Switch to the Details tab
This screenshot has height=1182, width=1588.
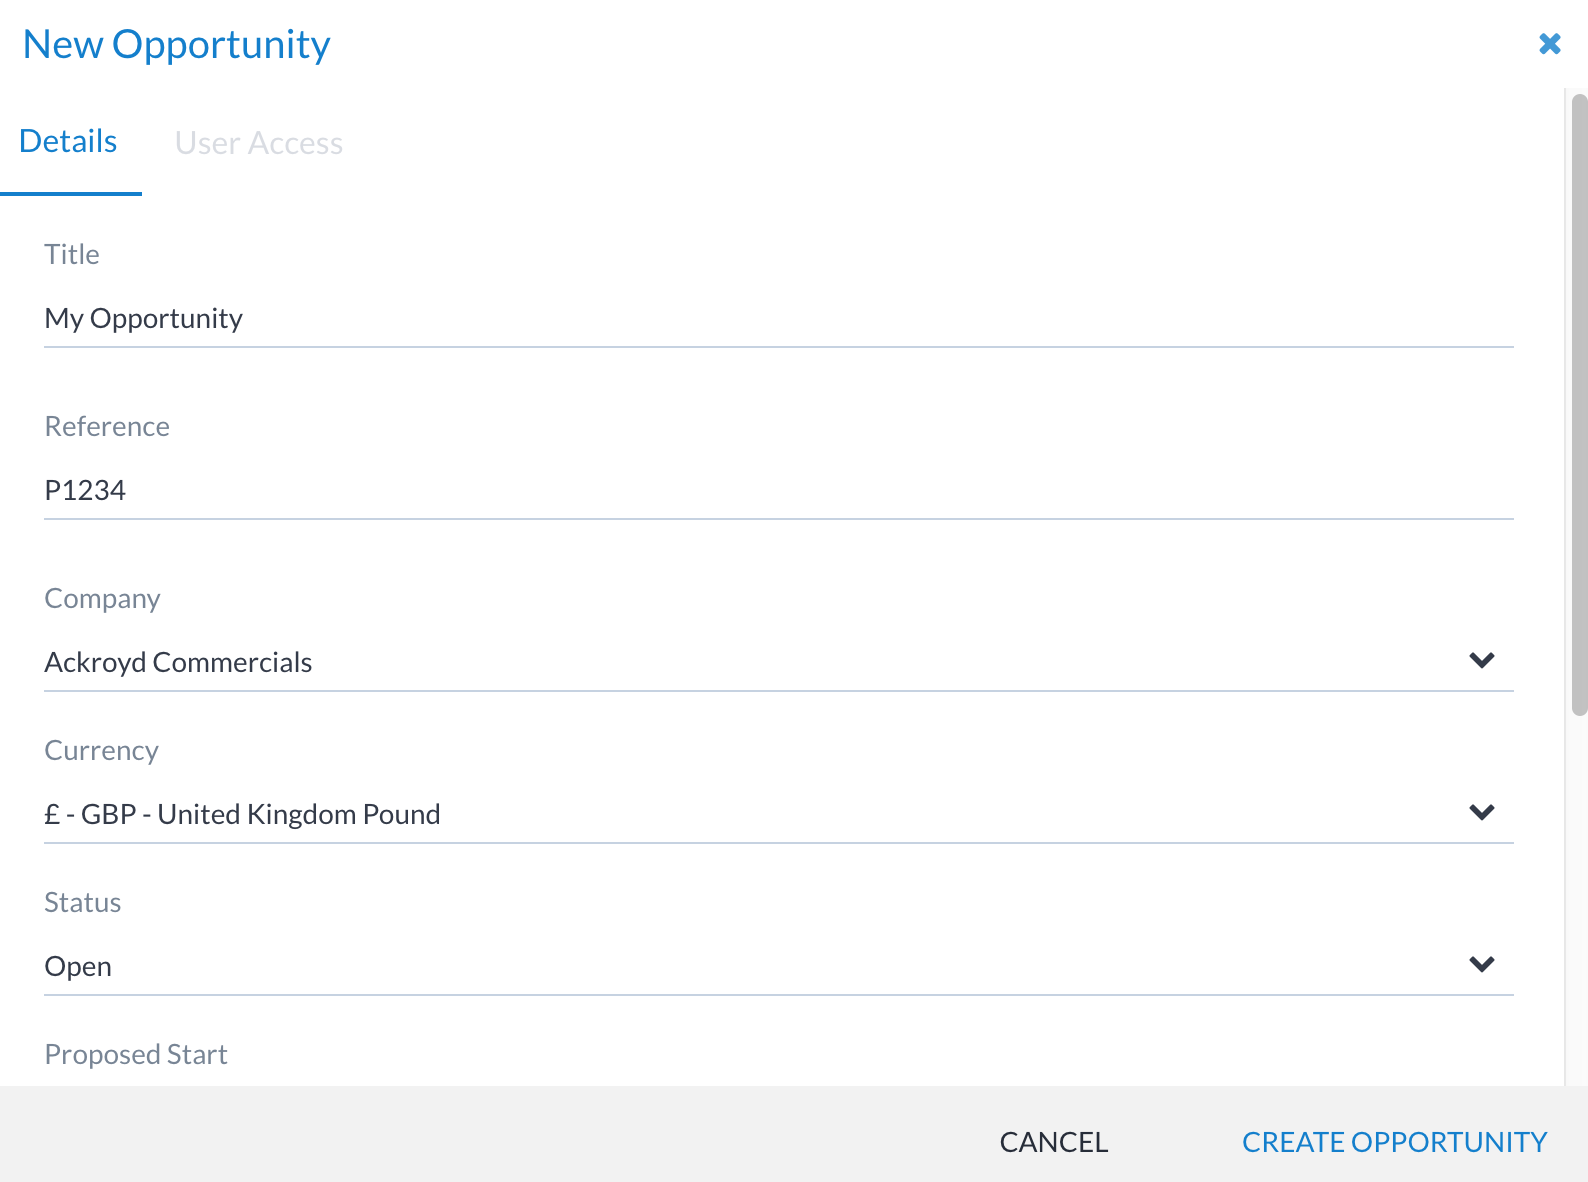coord(68,142)
